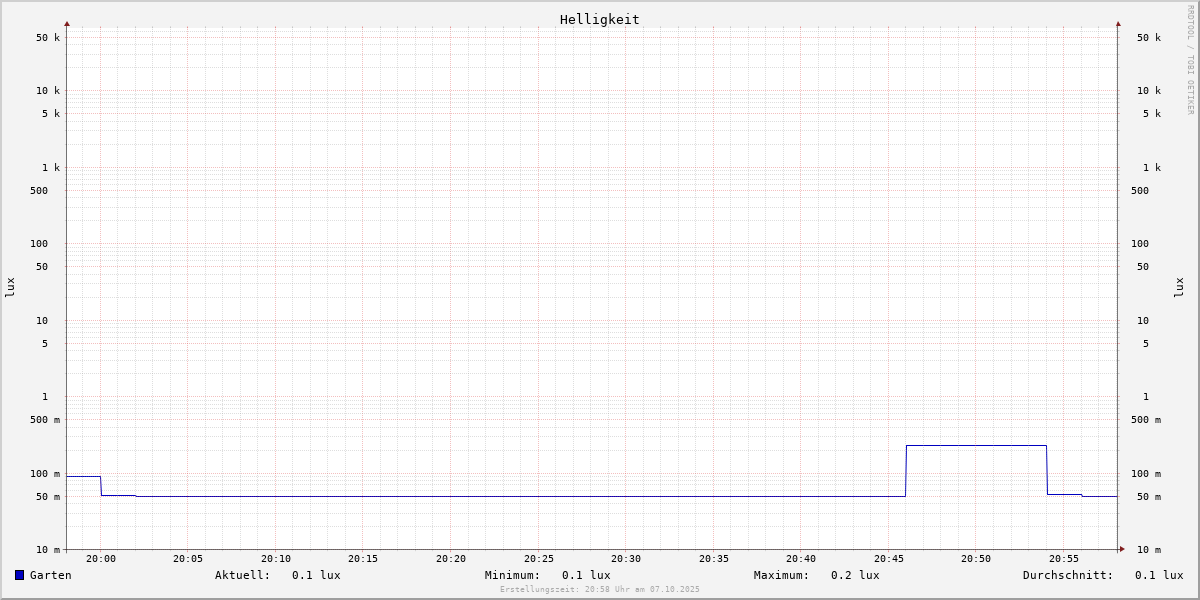Screen dimensions: 1200x600
Task: Click the Helligkeit chart title
Action: 599,19
